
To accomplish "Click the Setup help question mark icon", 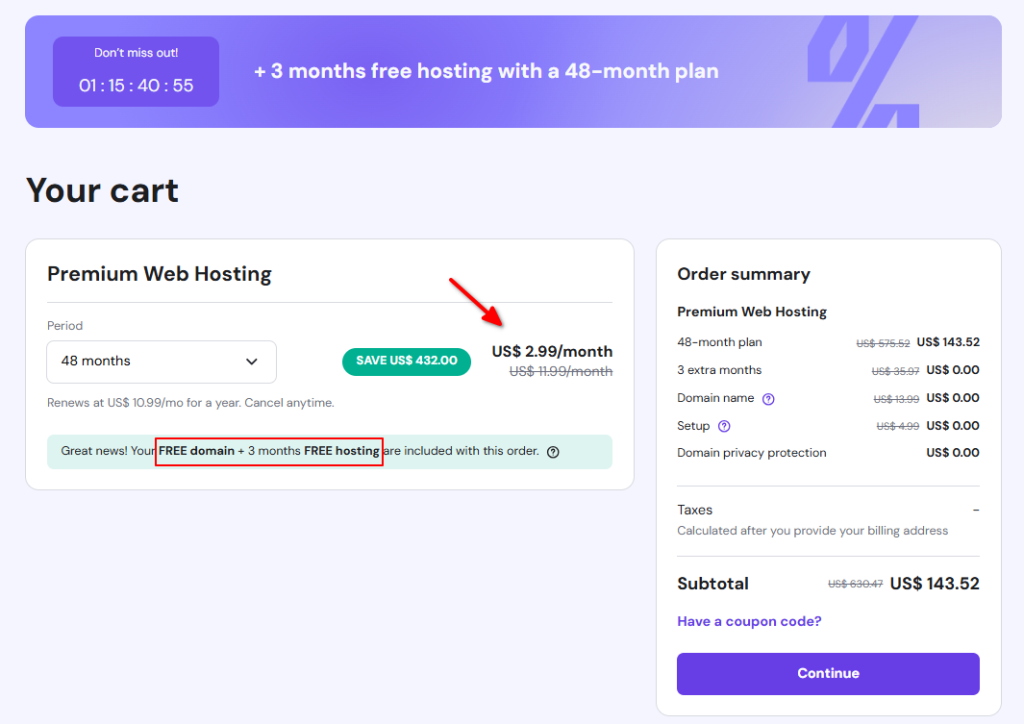I will pos(724,426).
